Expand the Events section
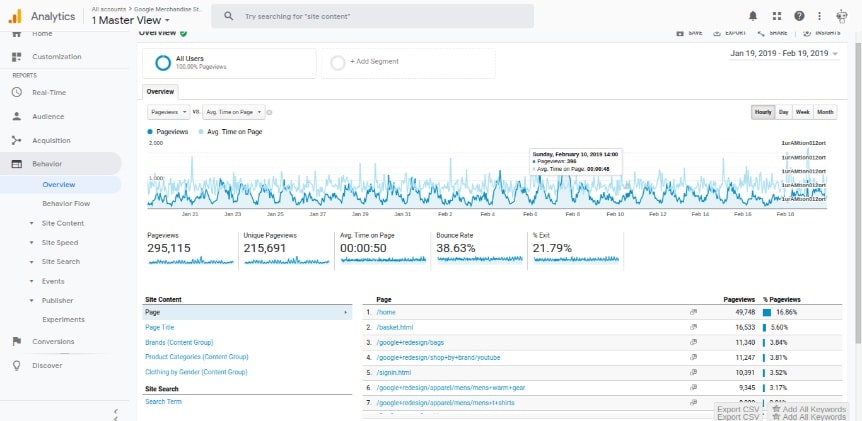862x421 pixels. click(31, 281)
